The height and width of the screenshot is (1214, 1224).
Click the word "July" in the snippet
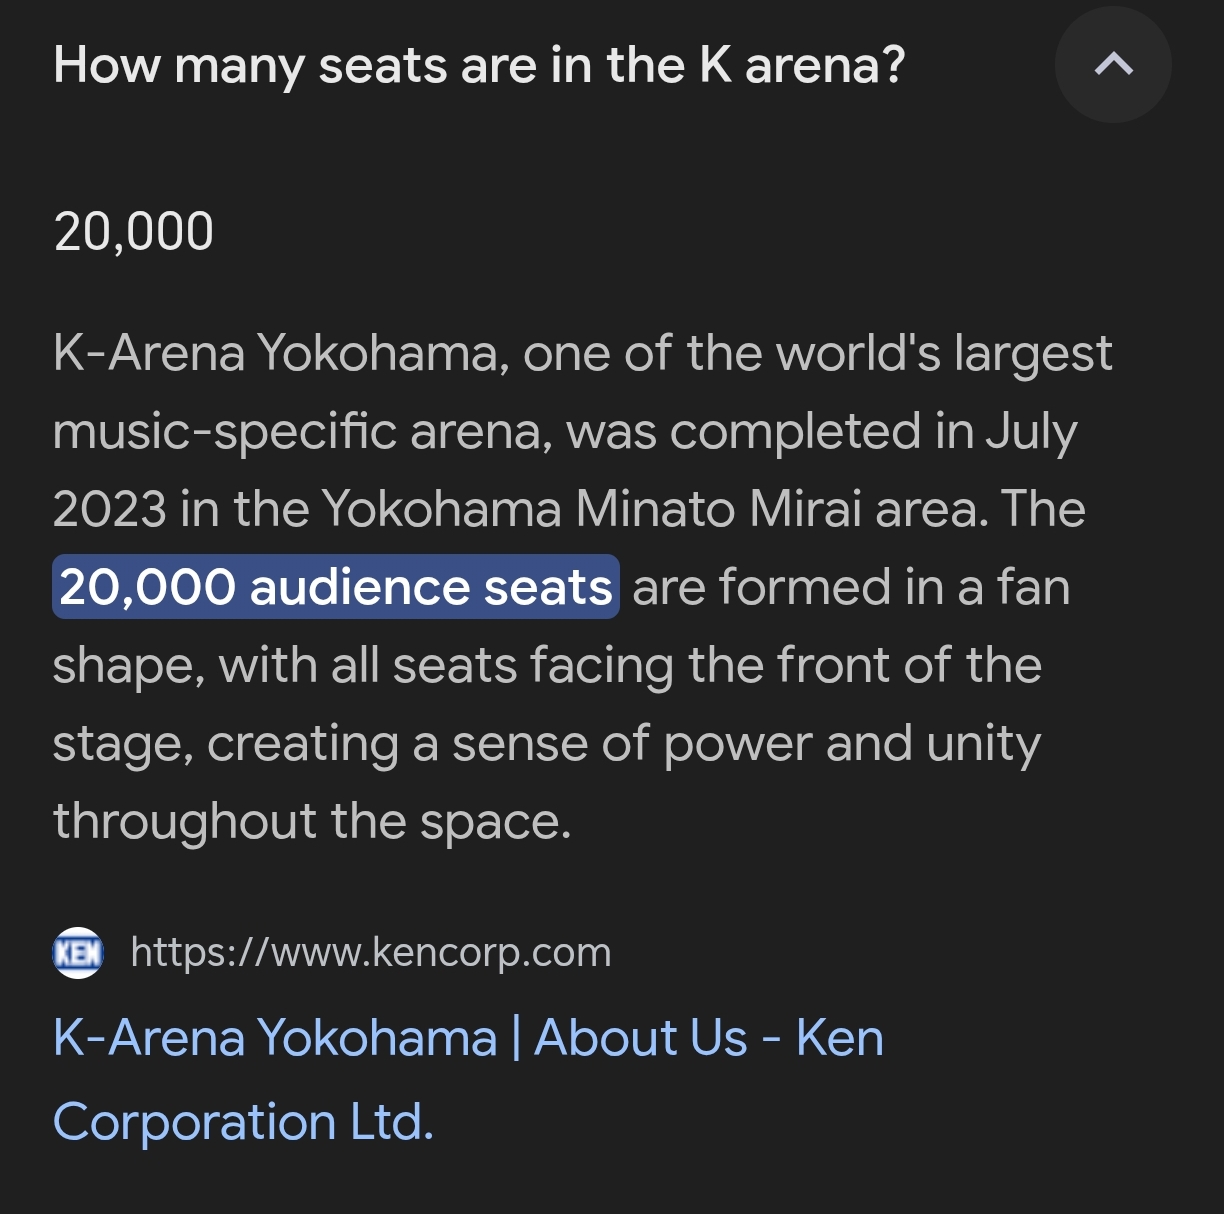click(1031, 431)
